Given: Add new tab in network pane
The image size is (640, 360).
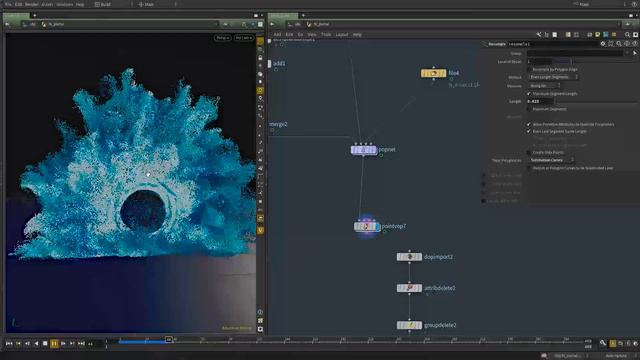Looking at the screenshot, I should (x=303, y=16).
